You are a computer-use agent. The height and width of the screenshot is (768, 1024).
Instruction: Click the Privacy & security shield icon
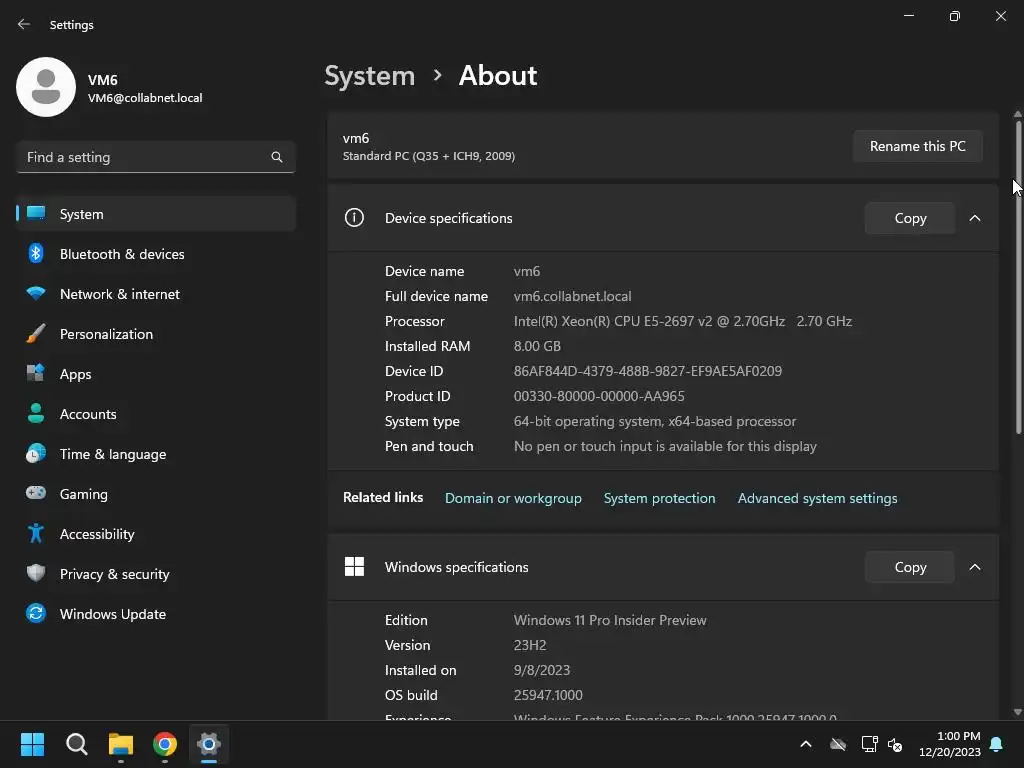[36, 573]
